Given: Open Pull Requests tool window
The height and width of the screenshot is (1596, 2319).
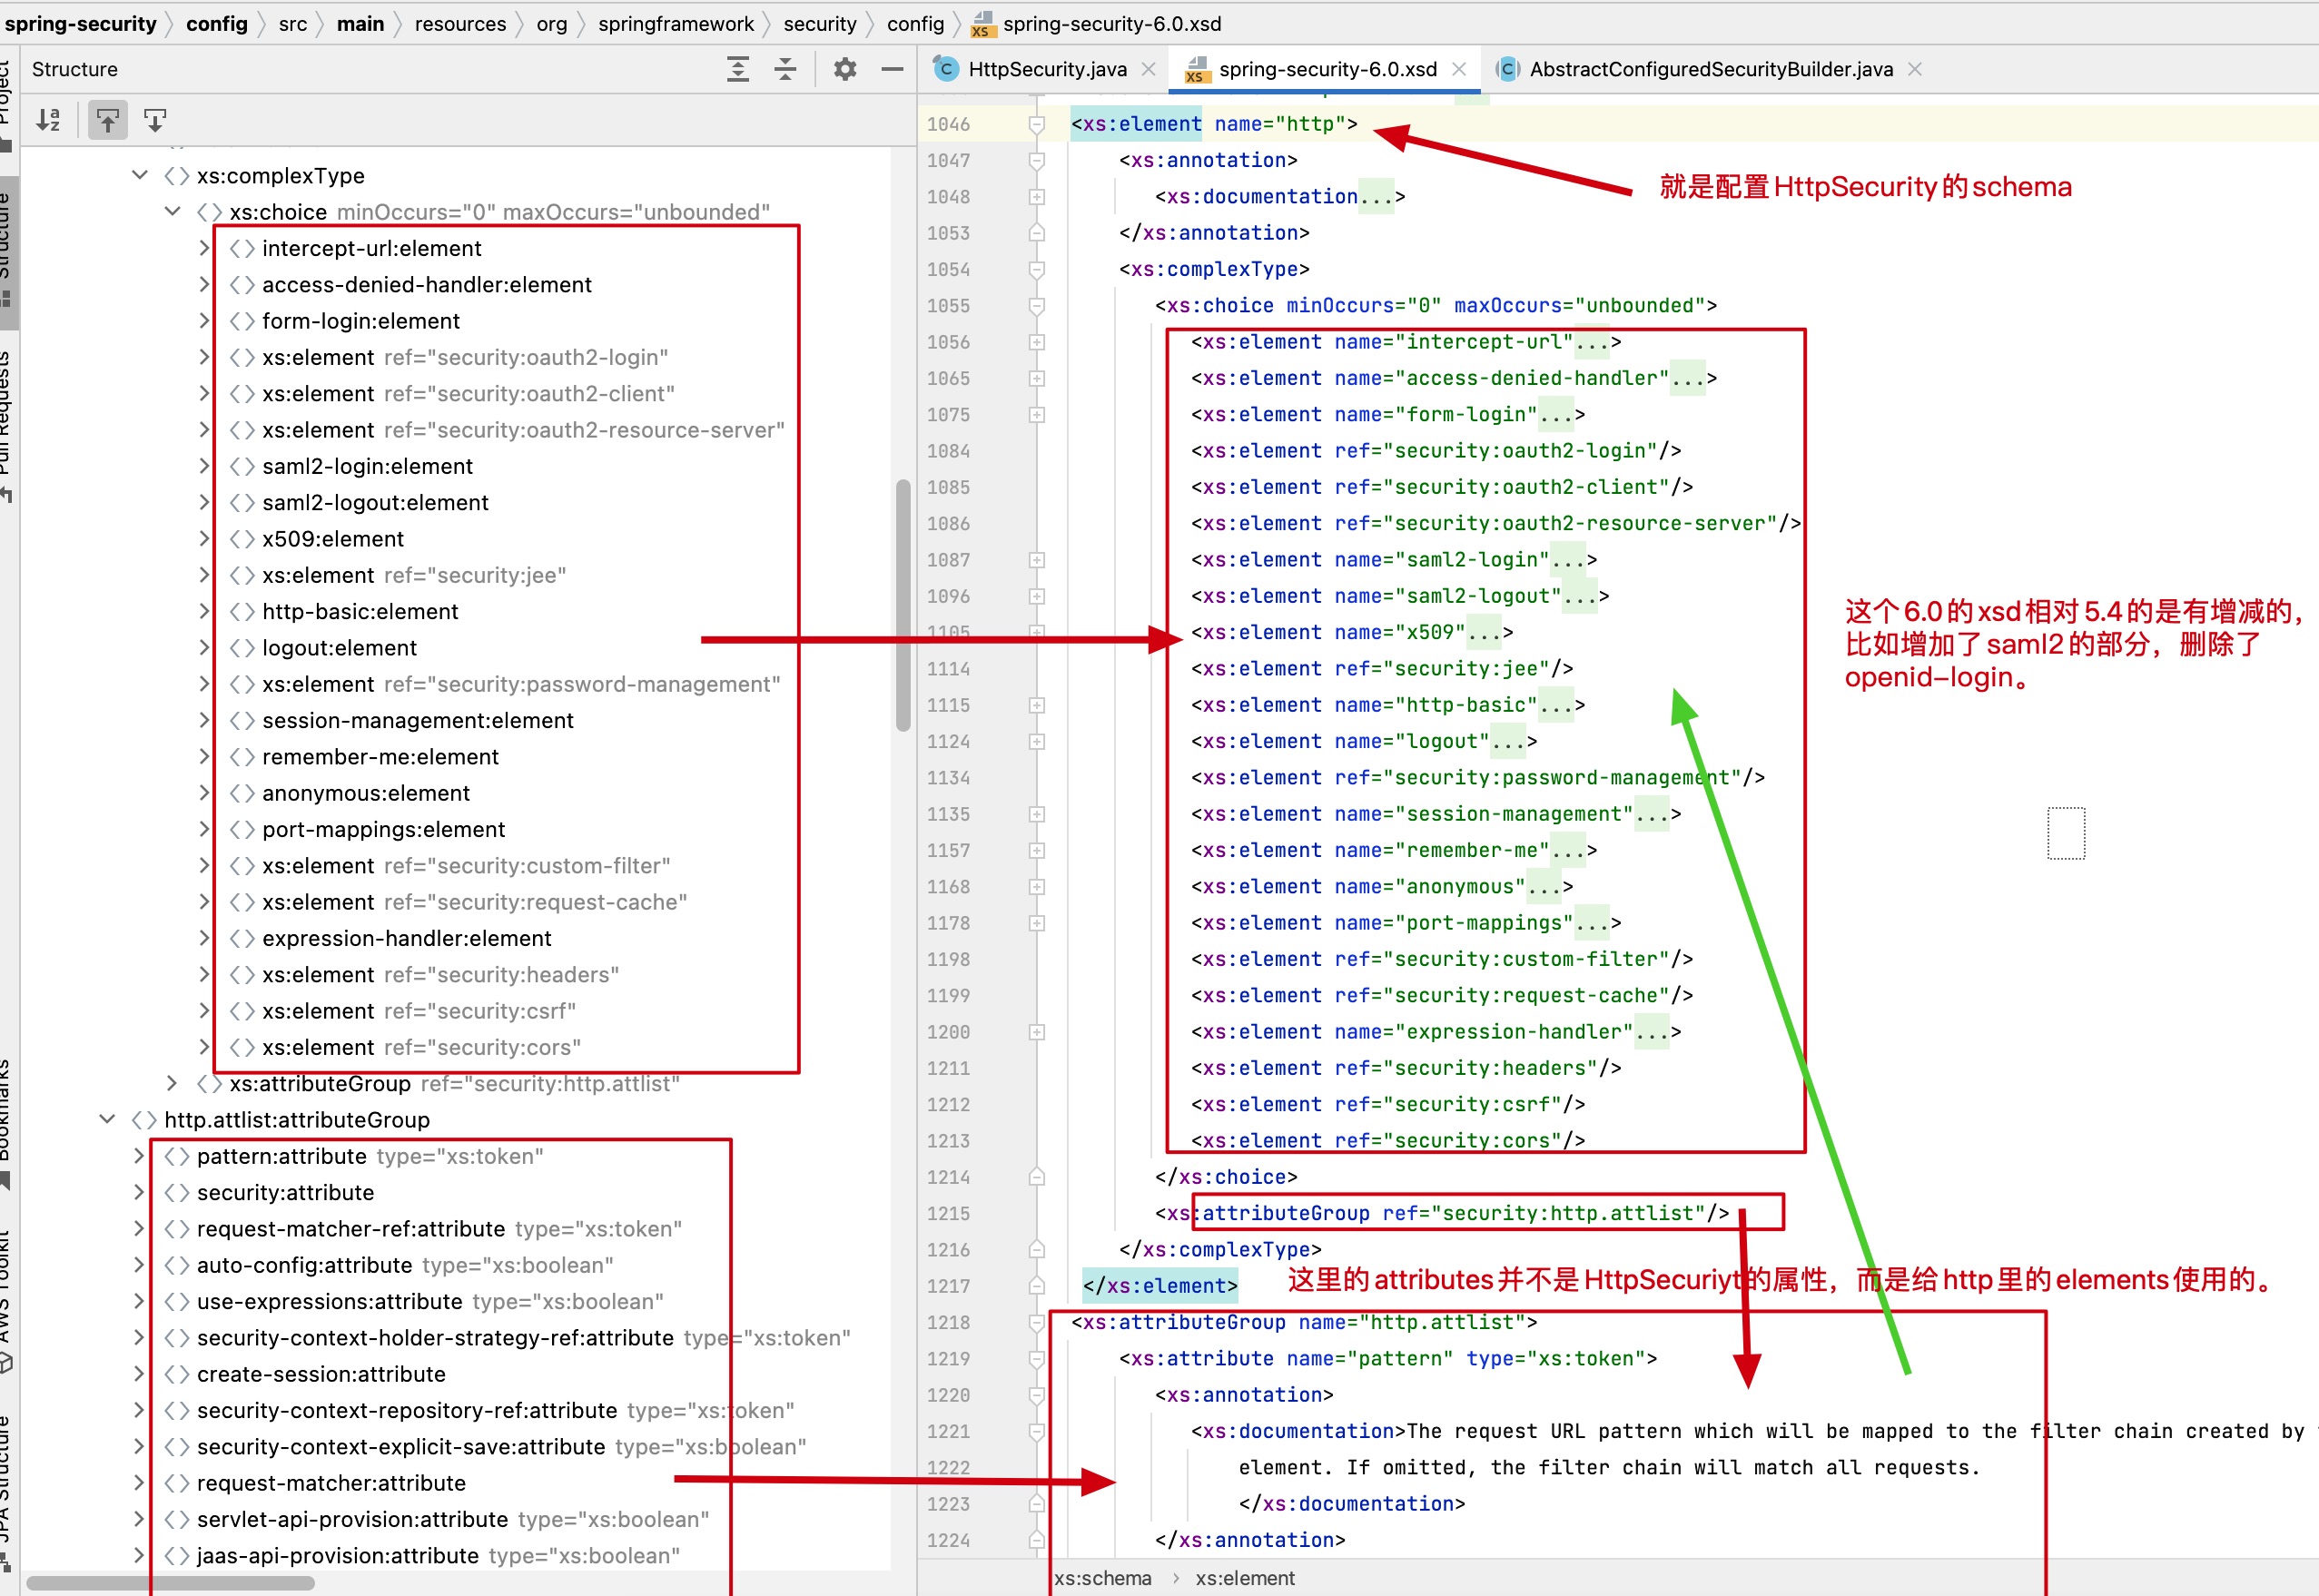Looking at the screenshot, I should pyautogui.click(x=6, y=425).
